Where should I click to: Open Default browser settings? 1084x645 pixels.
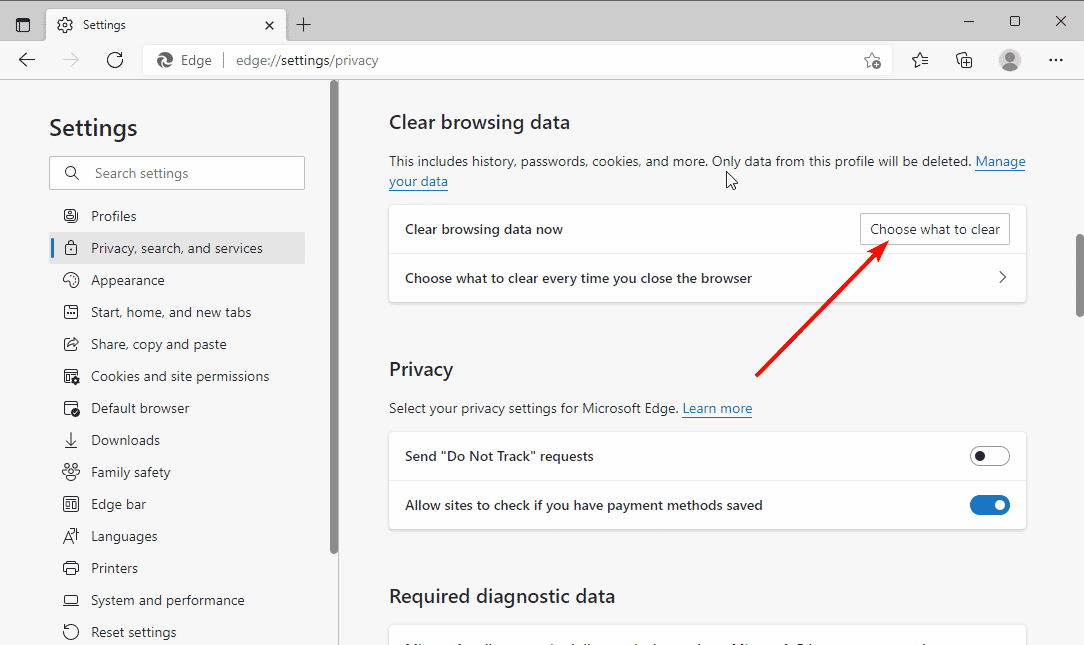[177, 408]
